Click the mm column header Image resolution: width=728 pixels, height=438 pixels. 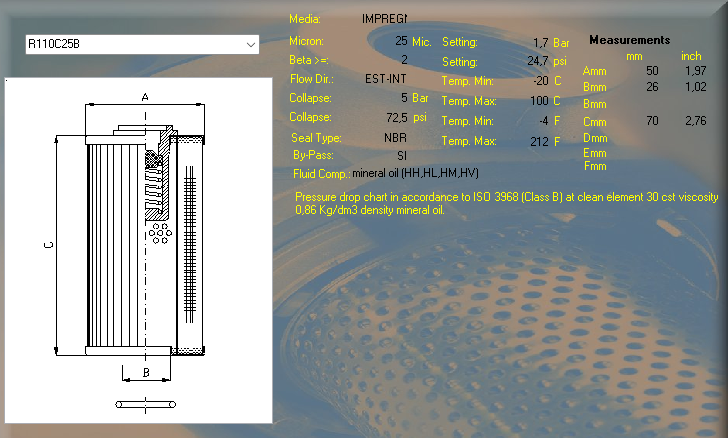634,57
